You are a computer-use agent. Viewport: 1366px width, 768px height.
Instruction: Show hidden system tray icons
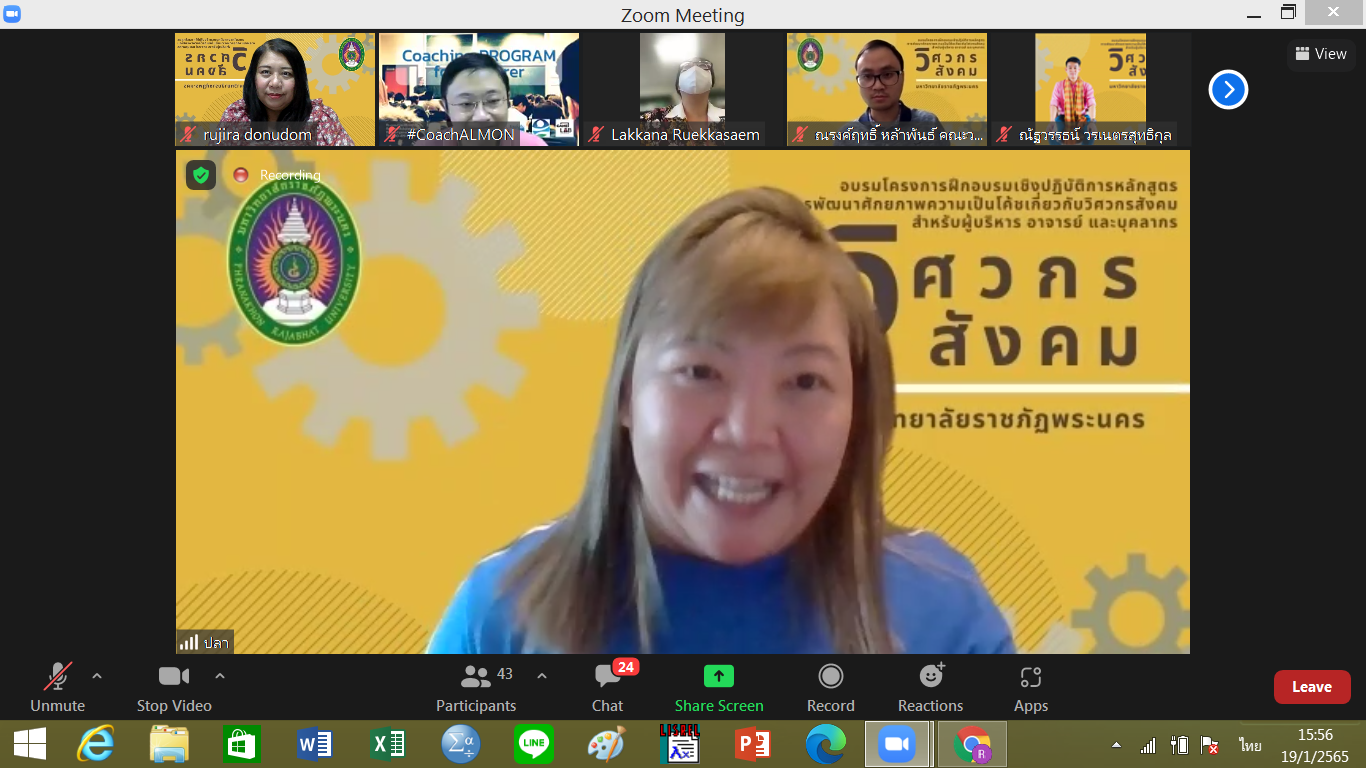click(x=1116, y=745)
